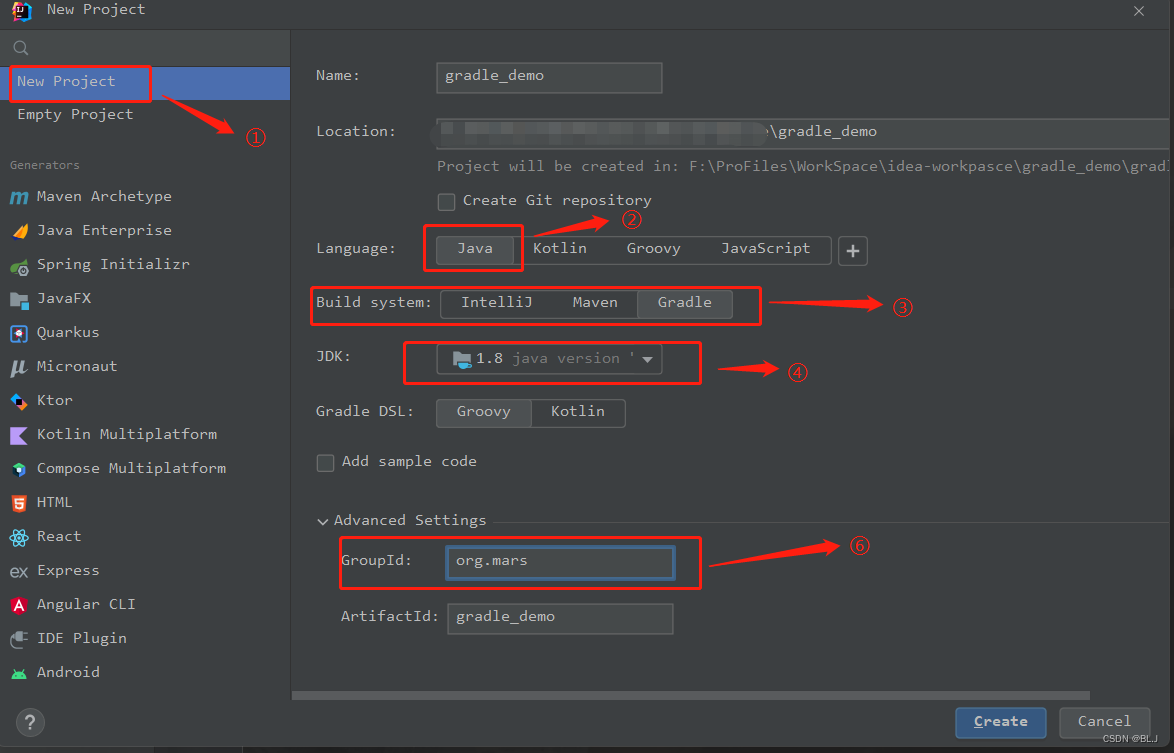Viewport: 1174px width, 753px height.
Task: Click the Angular CLI icon
Action: point(19,605)
